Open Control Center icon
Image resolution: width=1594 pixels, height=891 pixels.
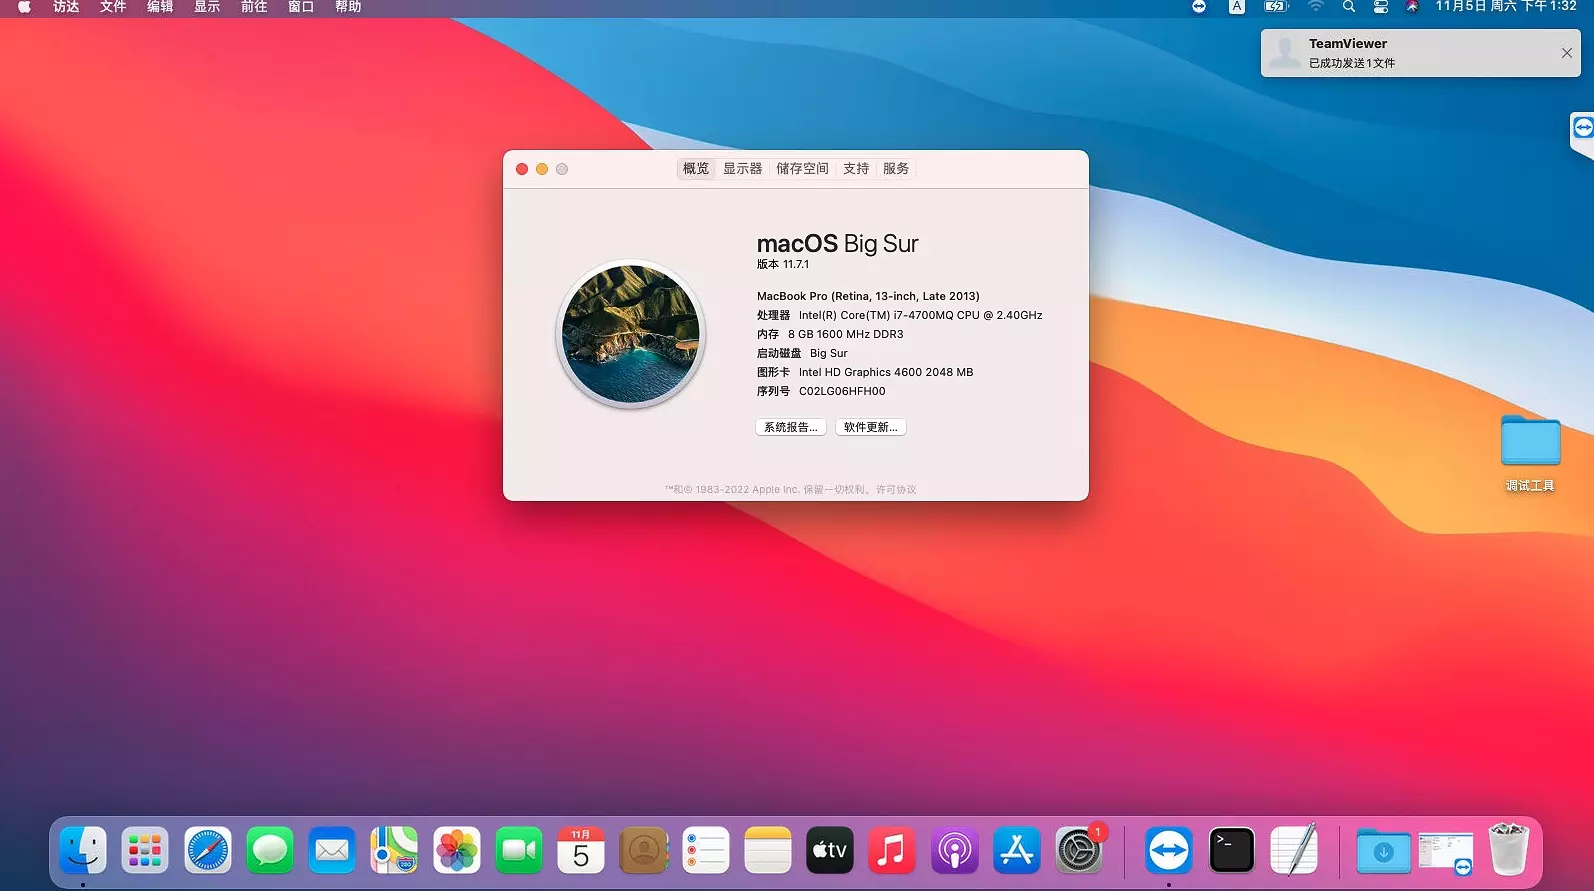(x=1381, y=7)
